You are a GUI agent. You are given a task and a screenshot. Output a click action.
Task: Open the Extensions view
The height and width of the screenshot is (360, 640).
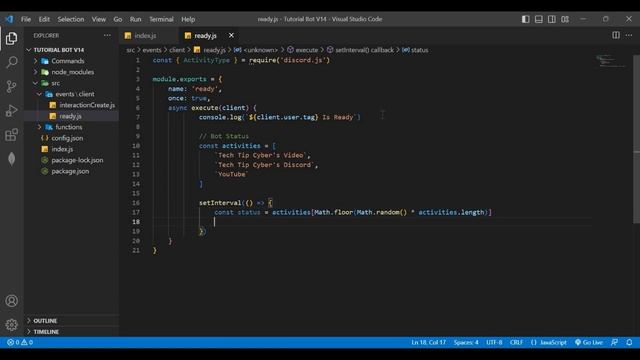coord(11,134)
